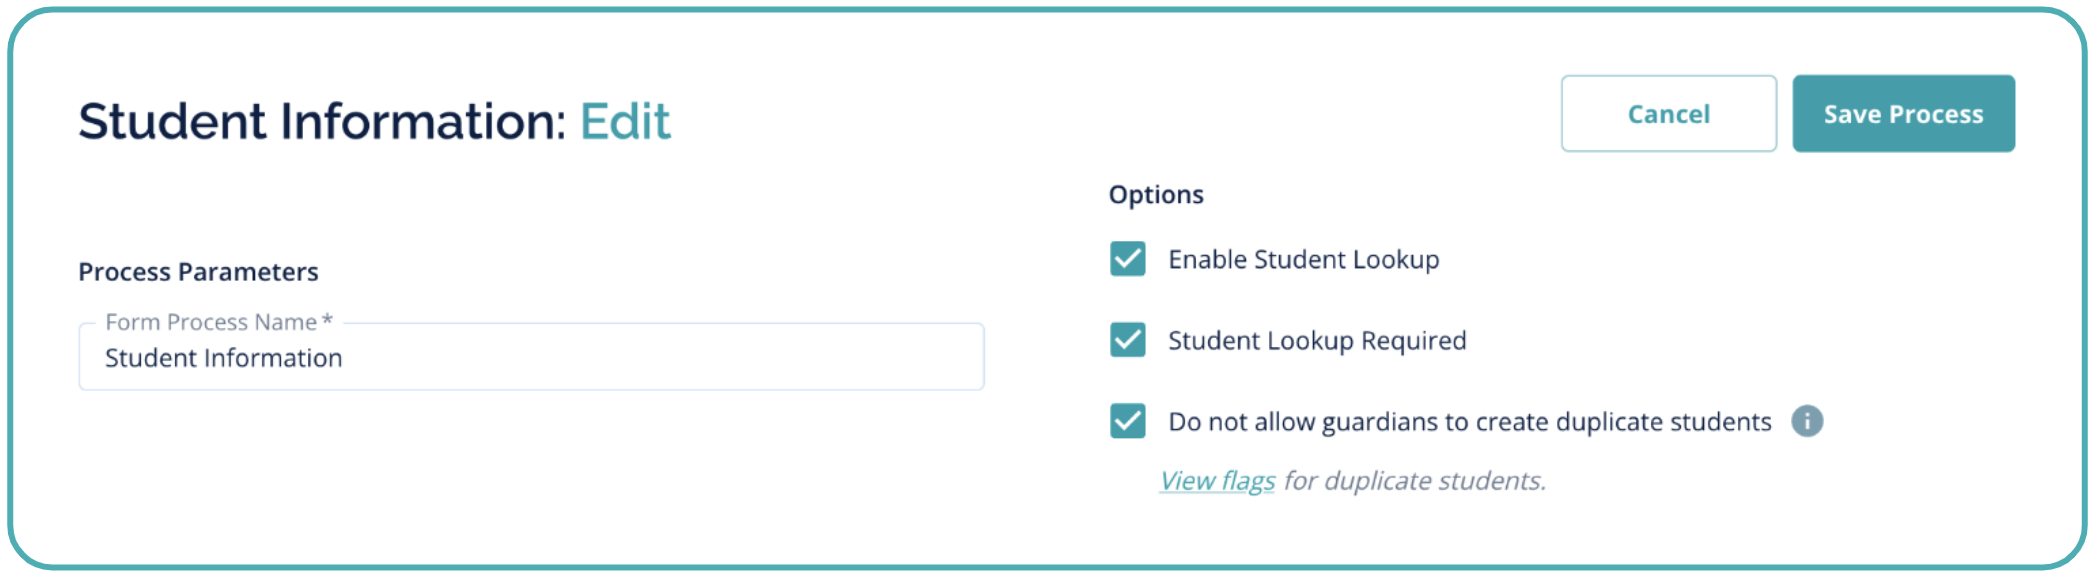Image resolution: width=2096 pixels, height=584 pixels.
Task: Open the View flags link
Action: [x=1217, y=481]
